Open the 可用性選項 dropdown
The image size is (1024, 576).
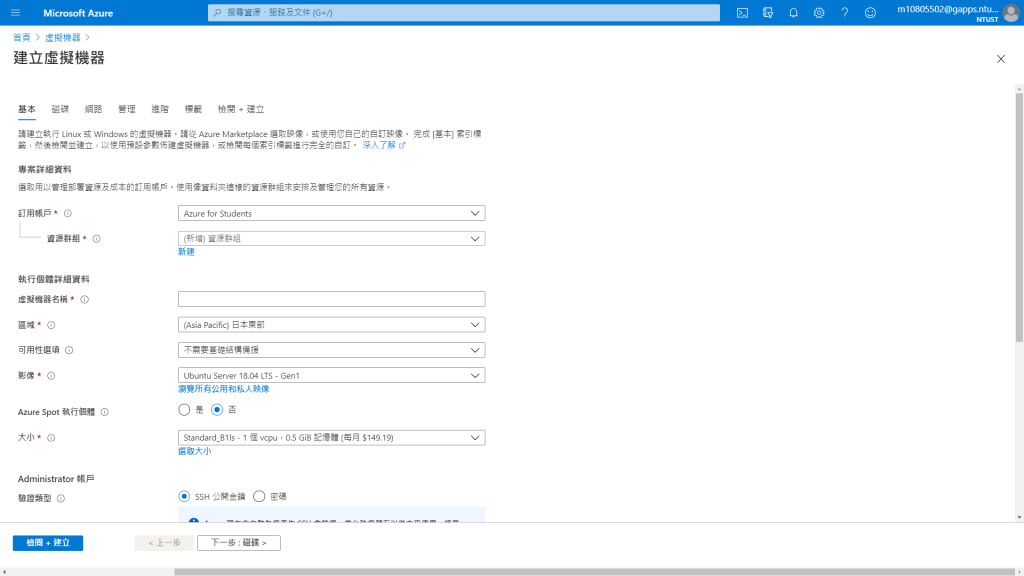(331, 350)
